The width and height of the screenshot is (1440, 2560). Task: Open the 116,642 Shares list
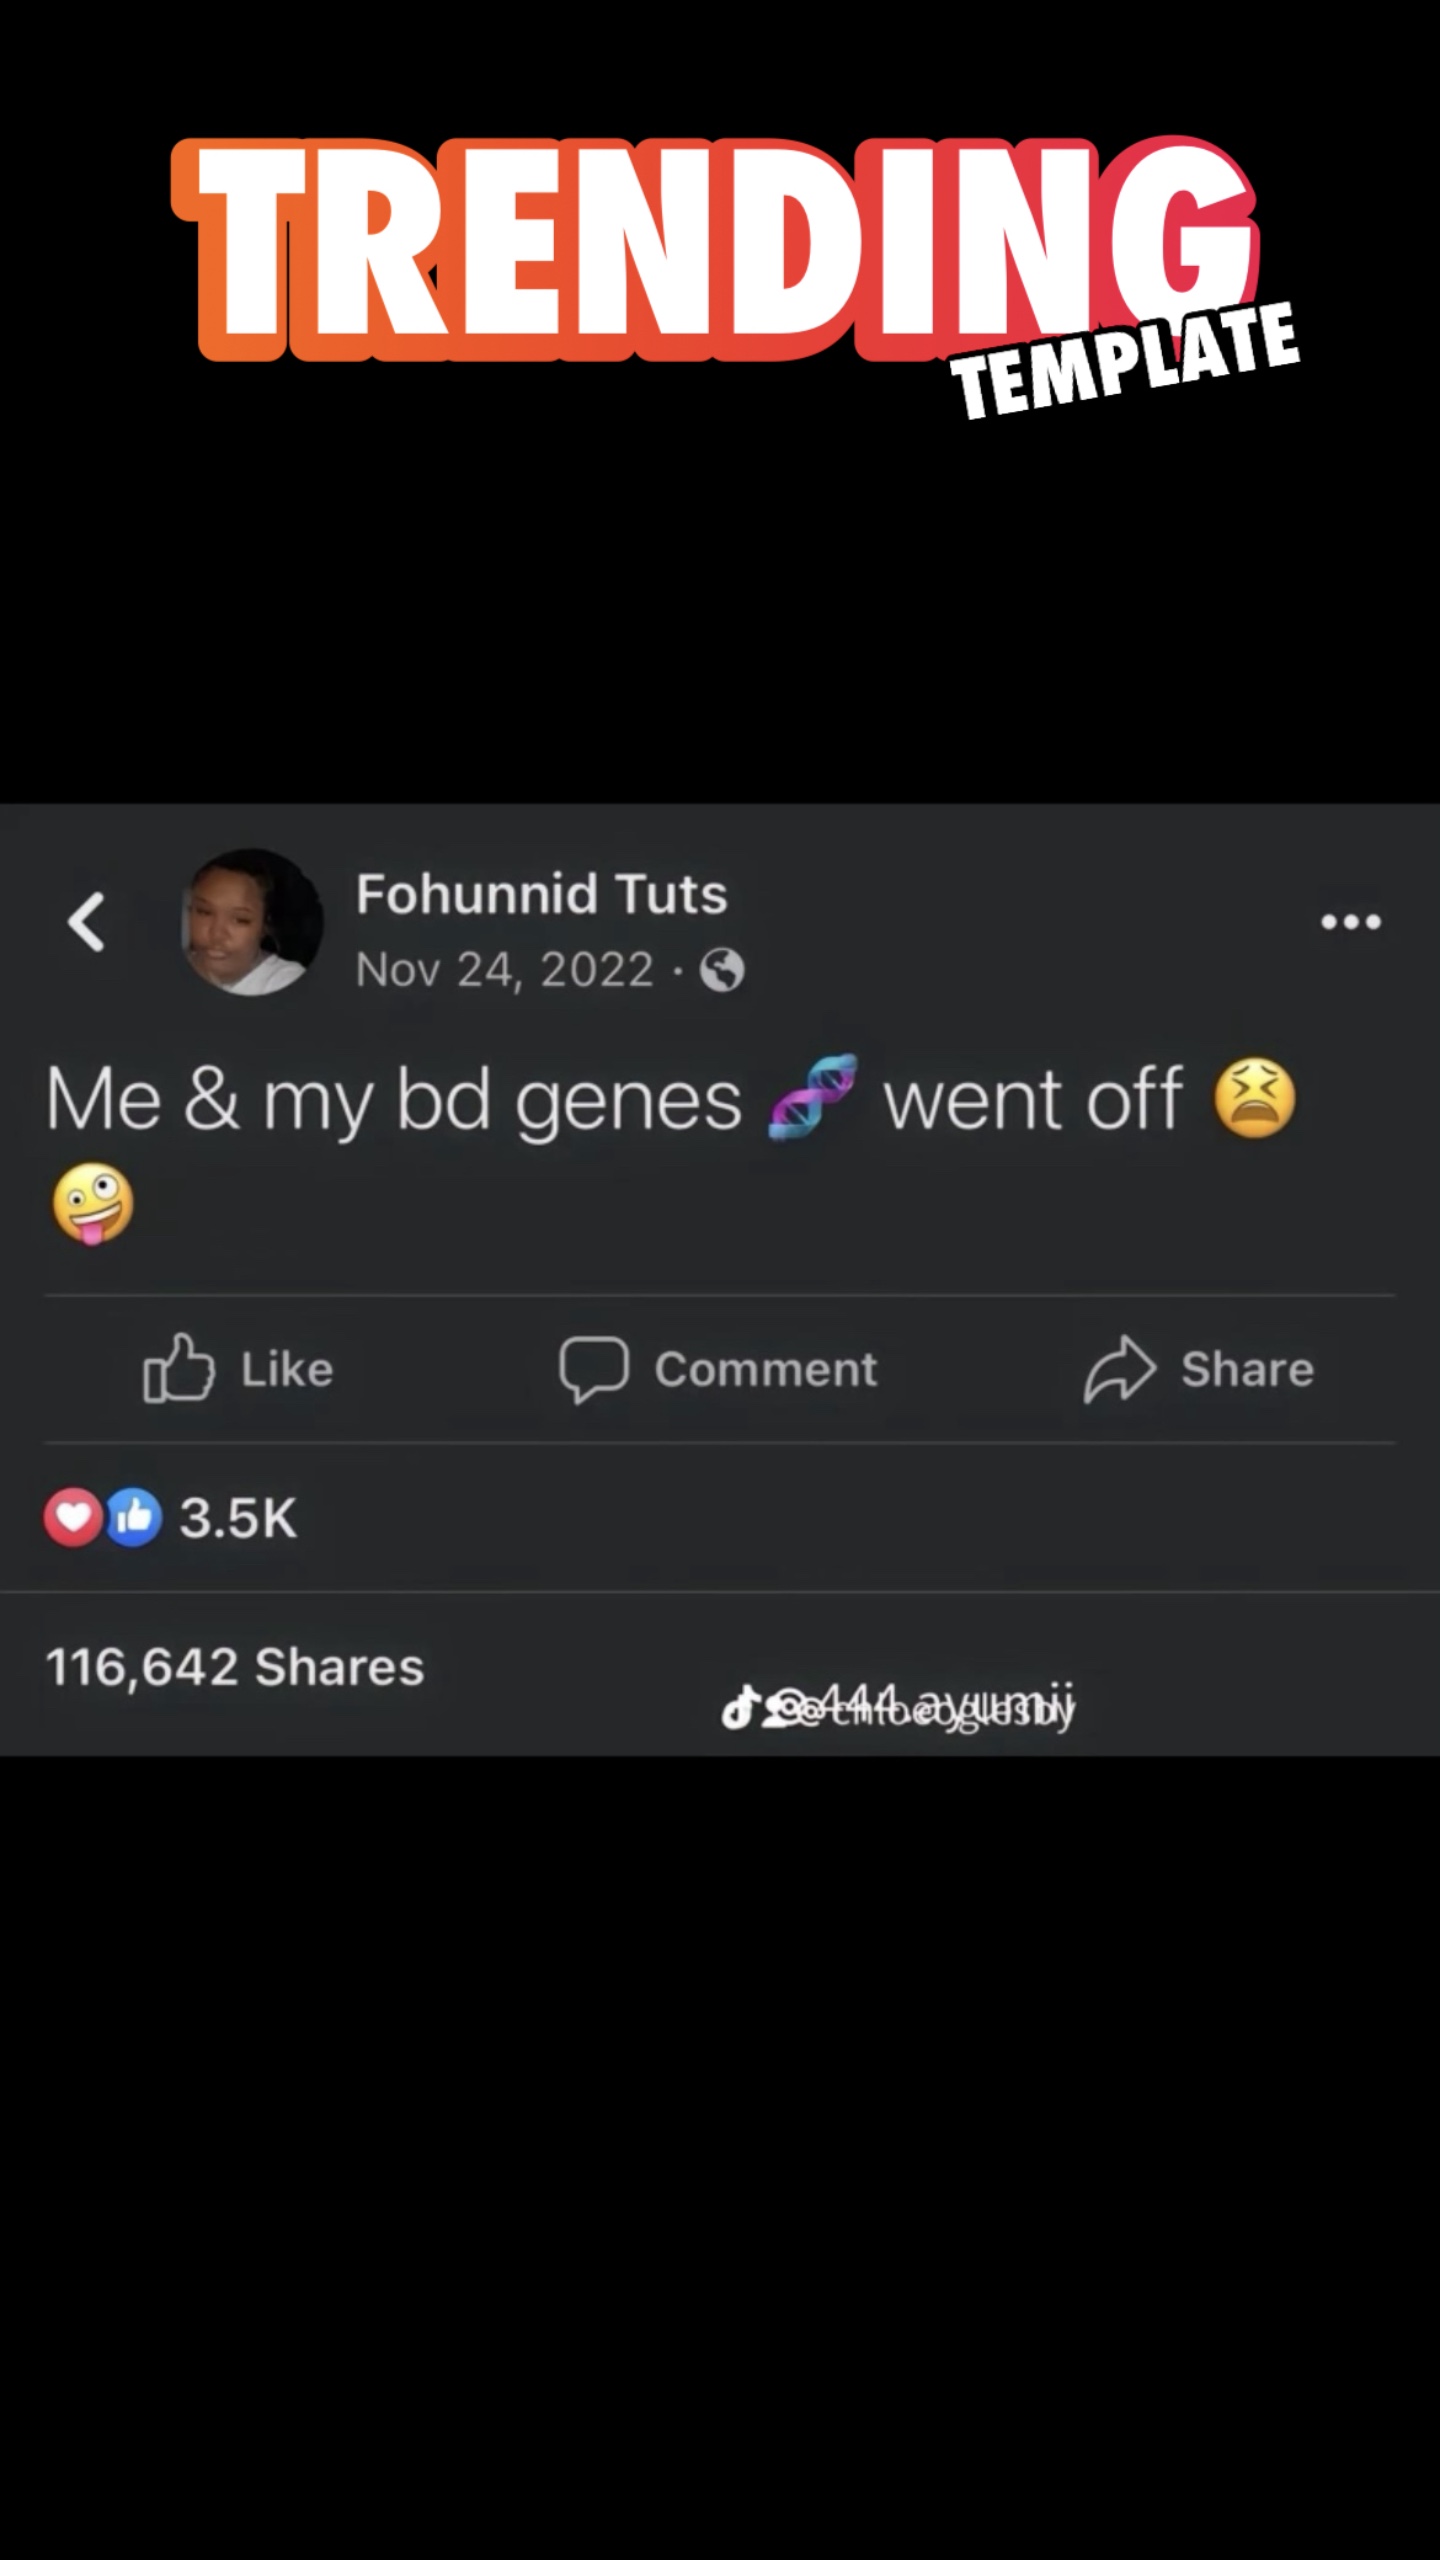(x=235, y=1667)
